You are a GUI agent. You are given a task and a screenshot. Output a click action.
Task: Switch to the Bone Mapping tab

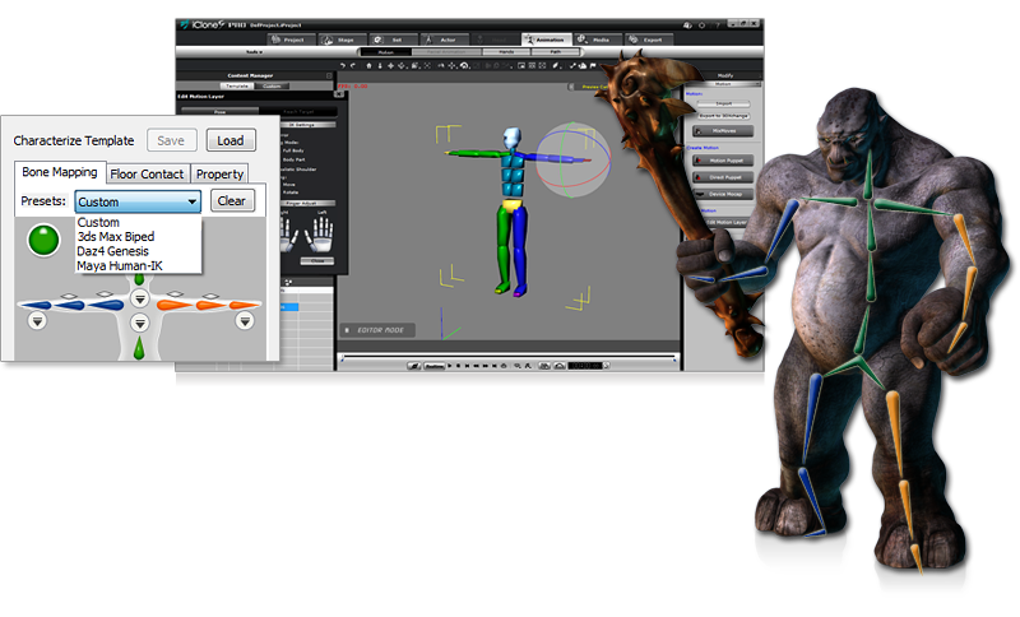[x=60, y=172]
